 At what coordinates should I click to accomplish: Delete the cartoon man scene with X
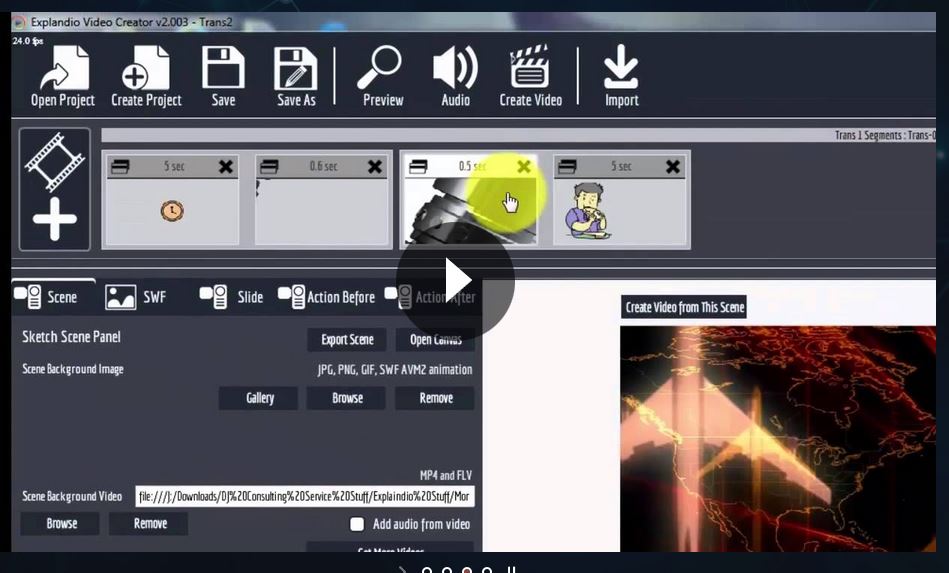click(673, 166)
